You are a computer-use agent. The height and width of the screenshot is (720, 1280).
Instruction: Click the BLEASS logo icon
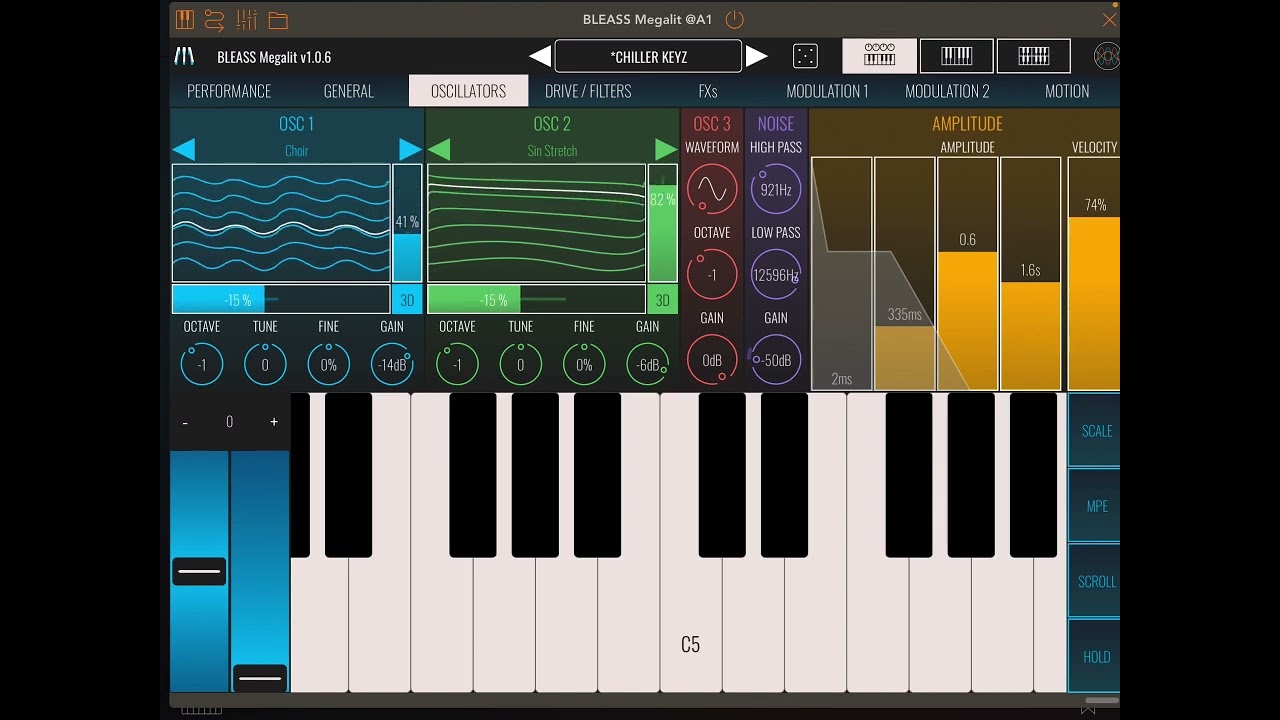click(185, 56)
